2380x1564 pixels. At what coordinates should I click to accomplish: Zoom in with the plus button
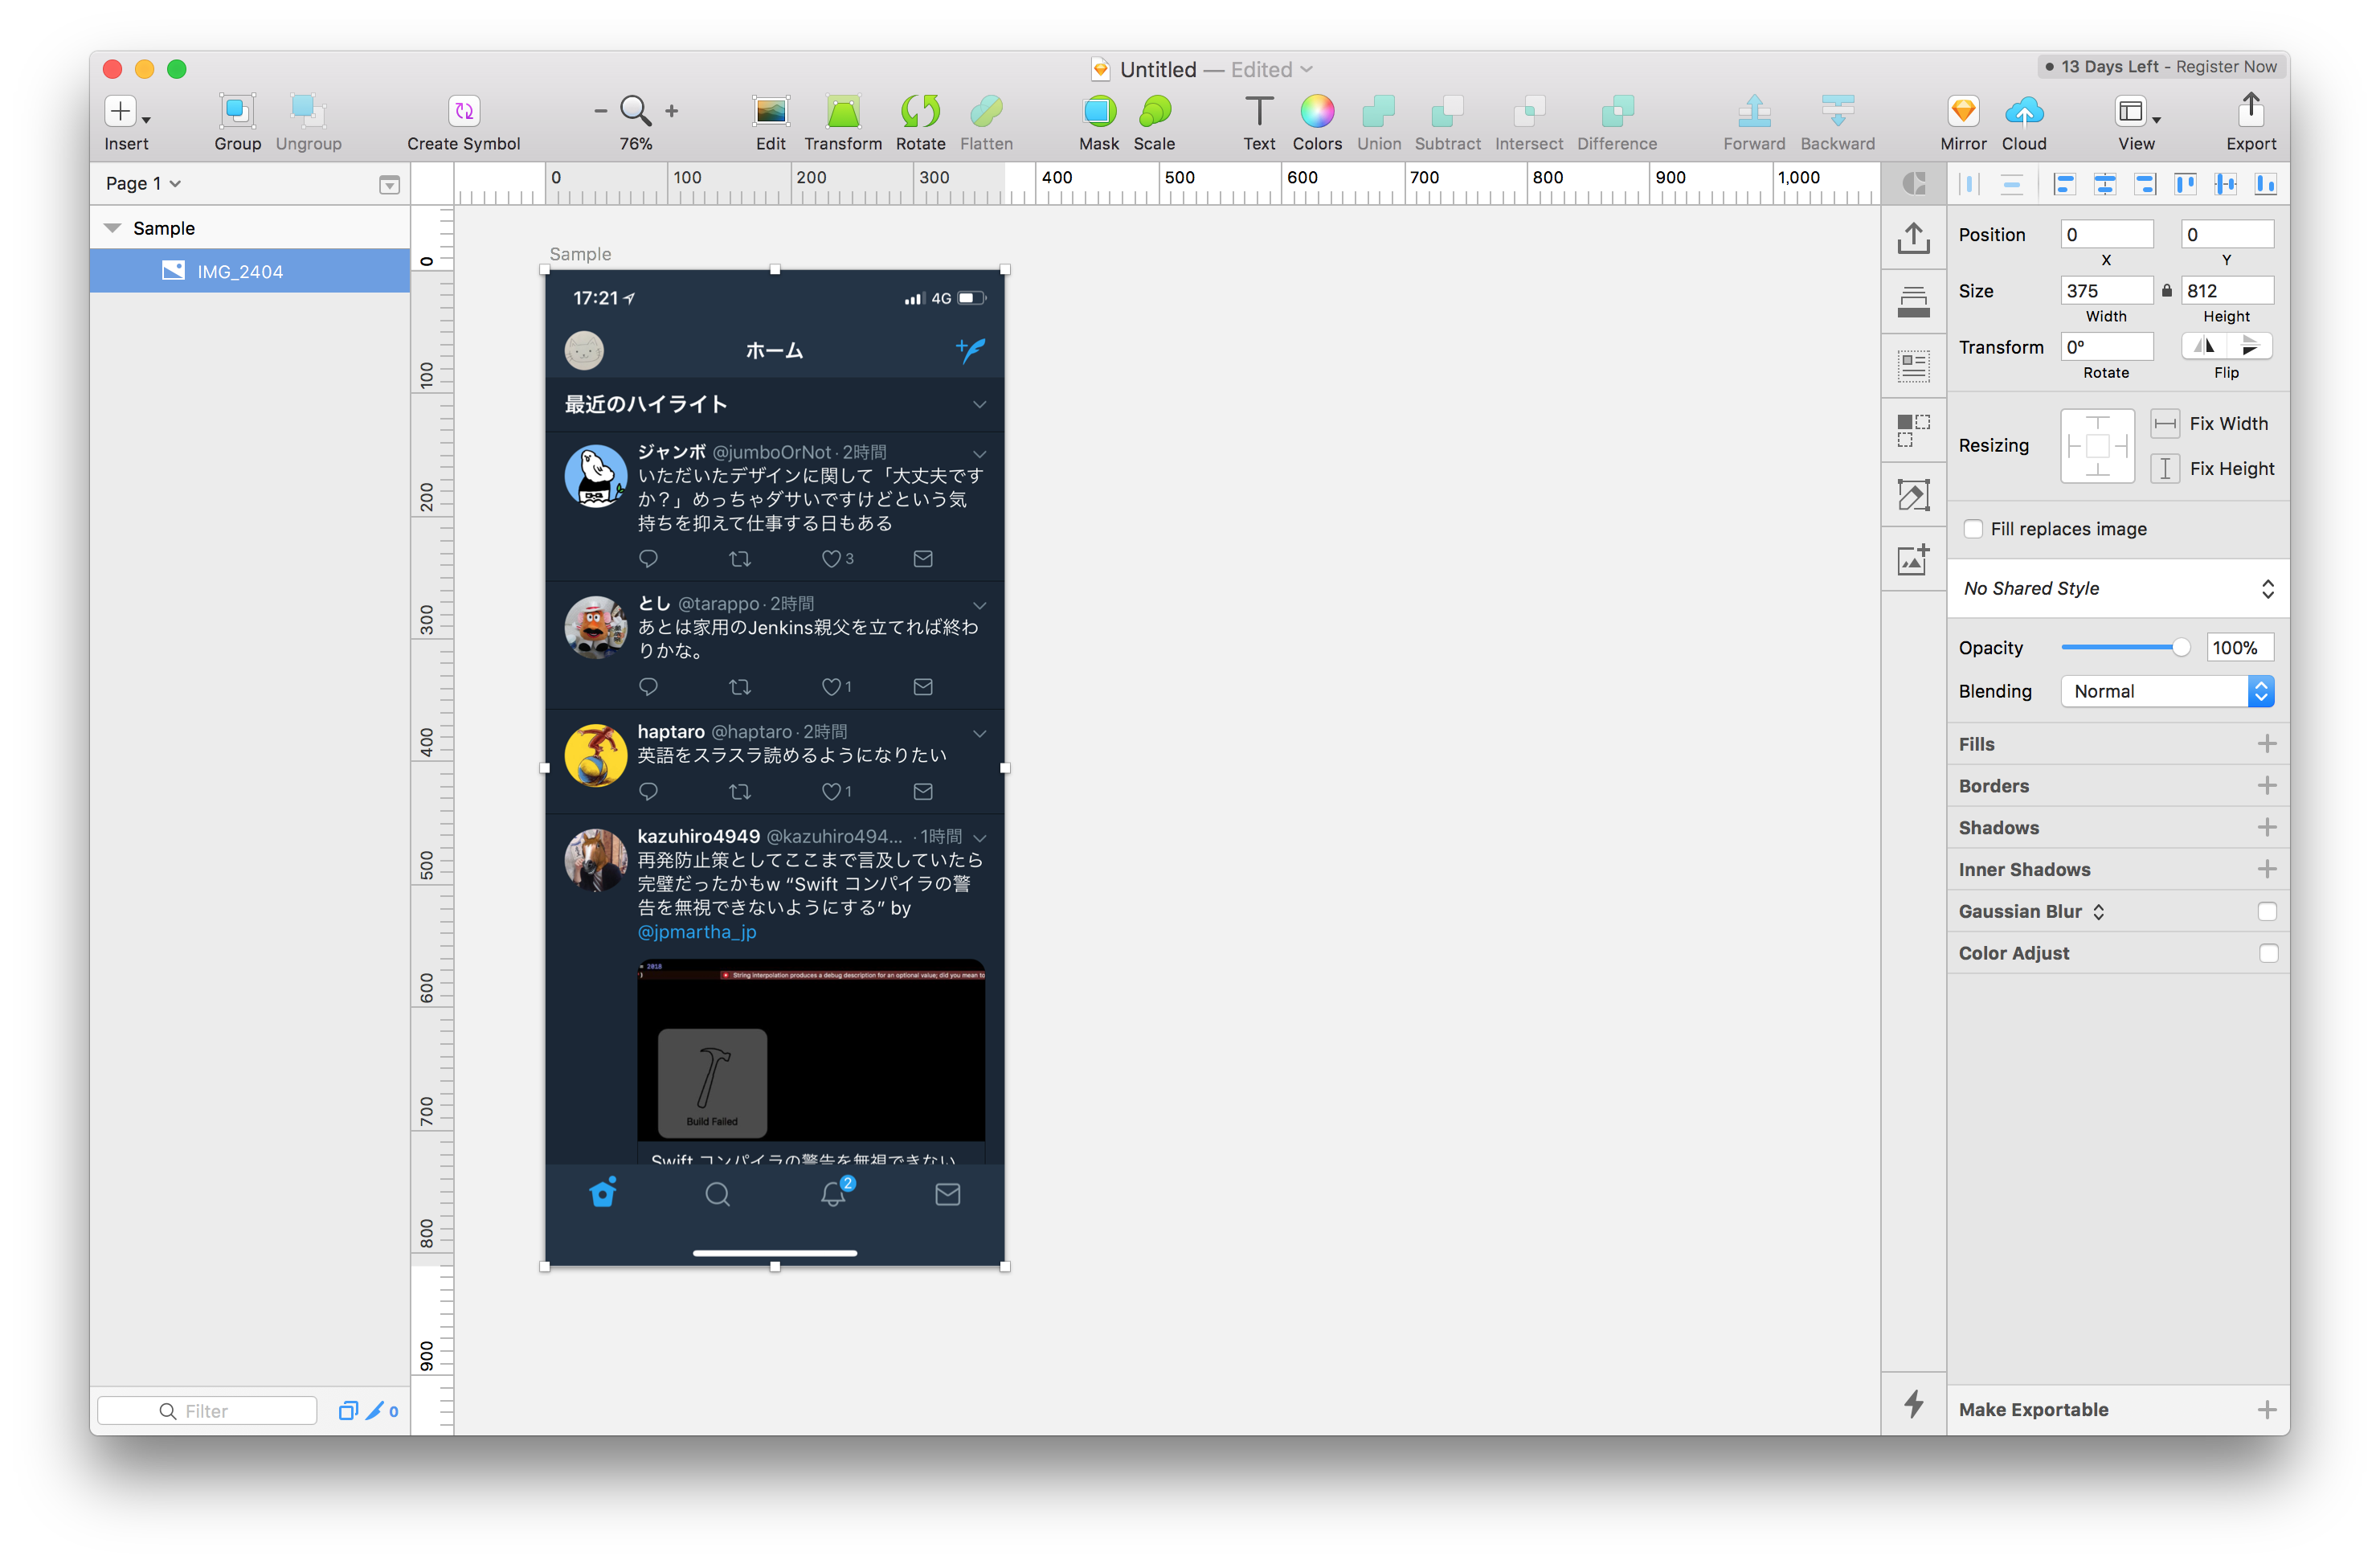click(x=672, y=111)
